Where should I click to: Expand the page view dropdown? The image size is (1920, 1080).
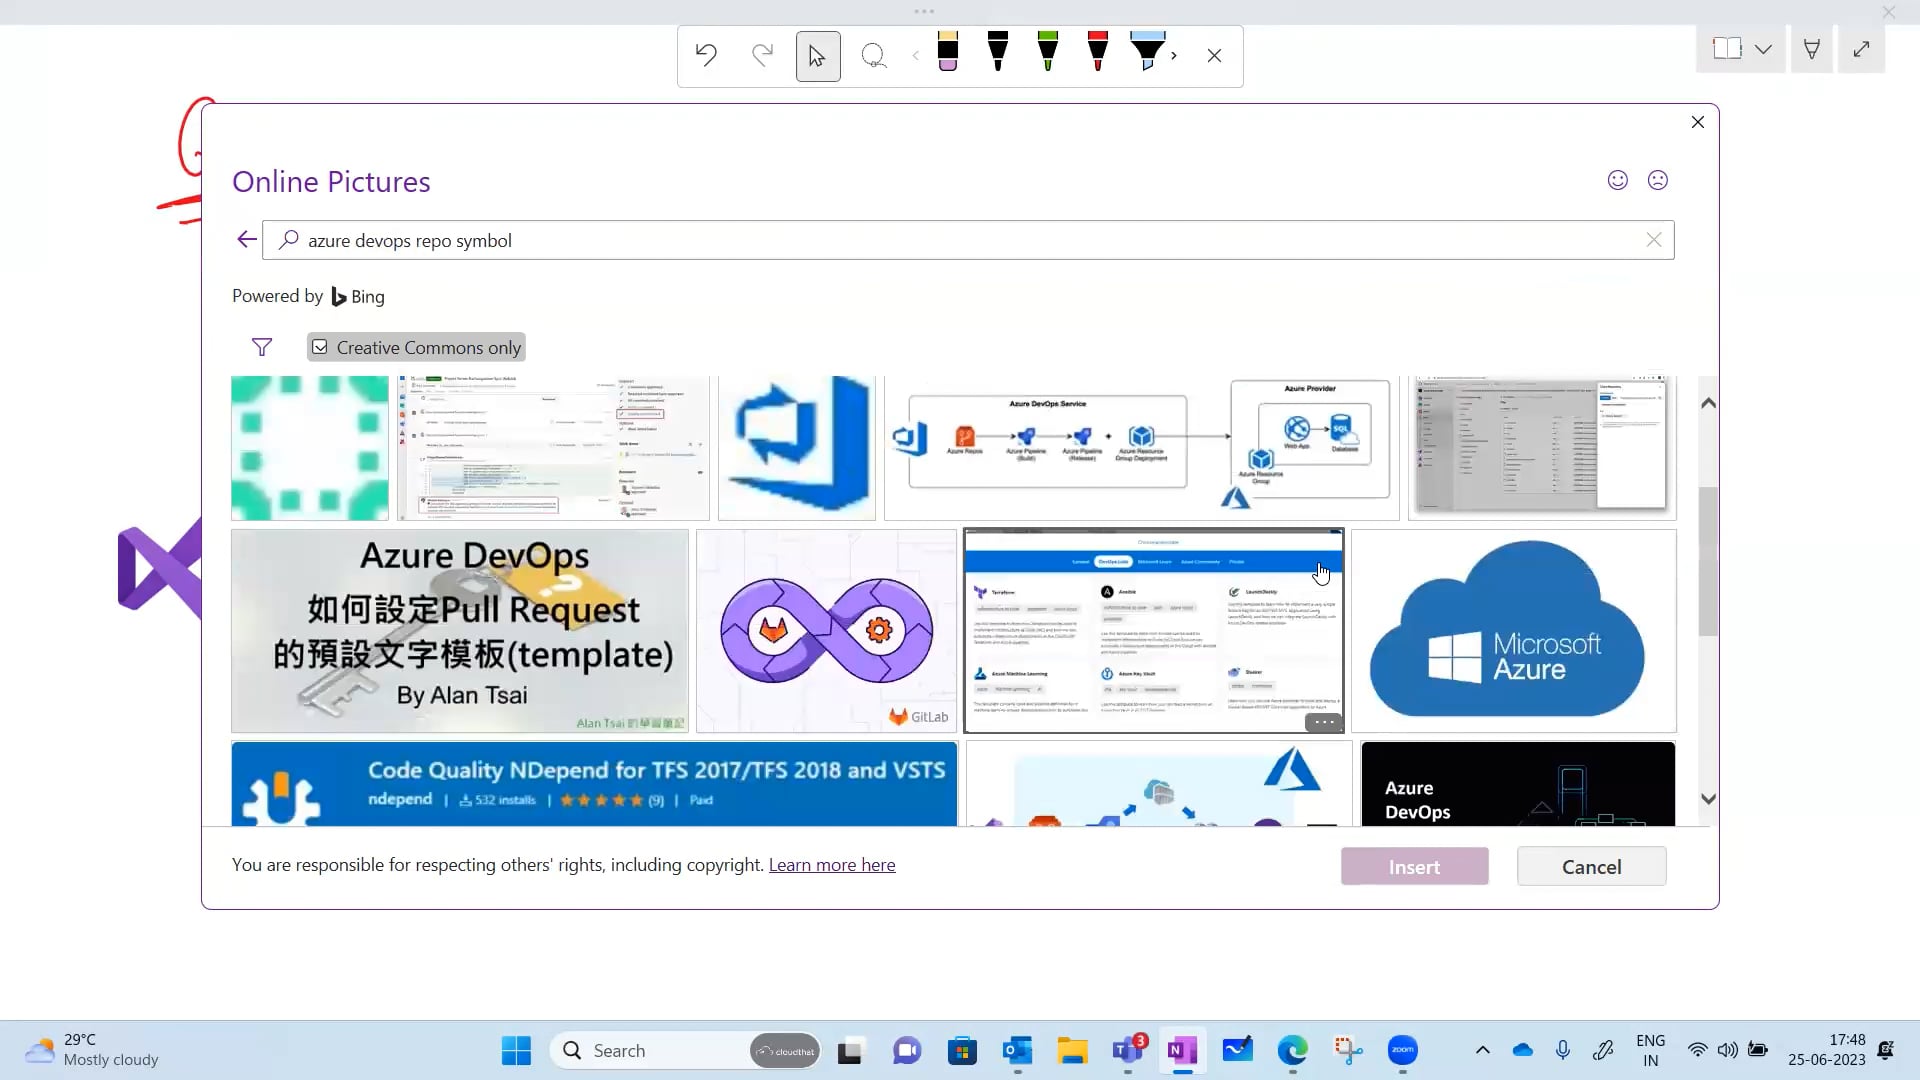click(x=1764, y=49)
